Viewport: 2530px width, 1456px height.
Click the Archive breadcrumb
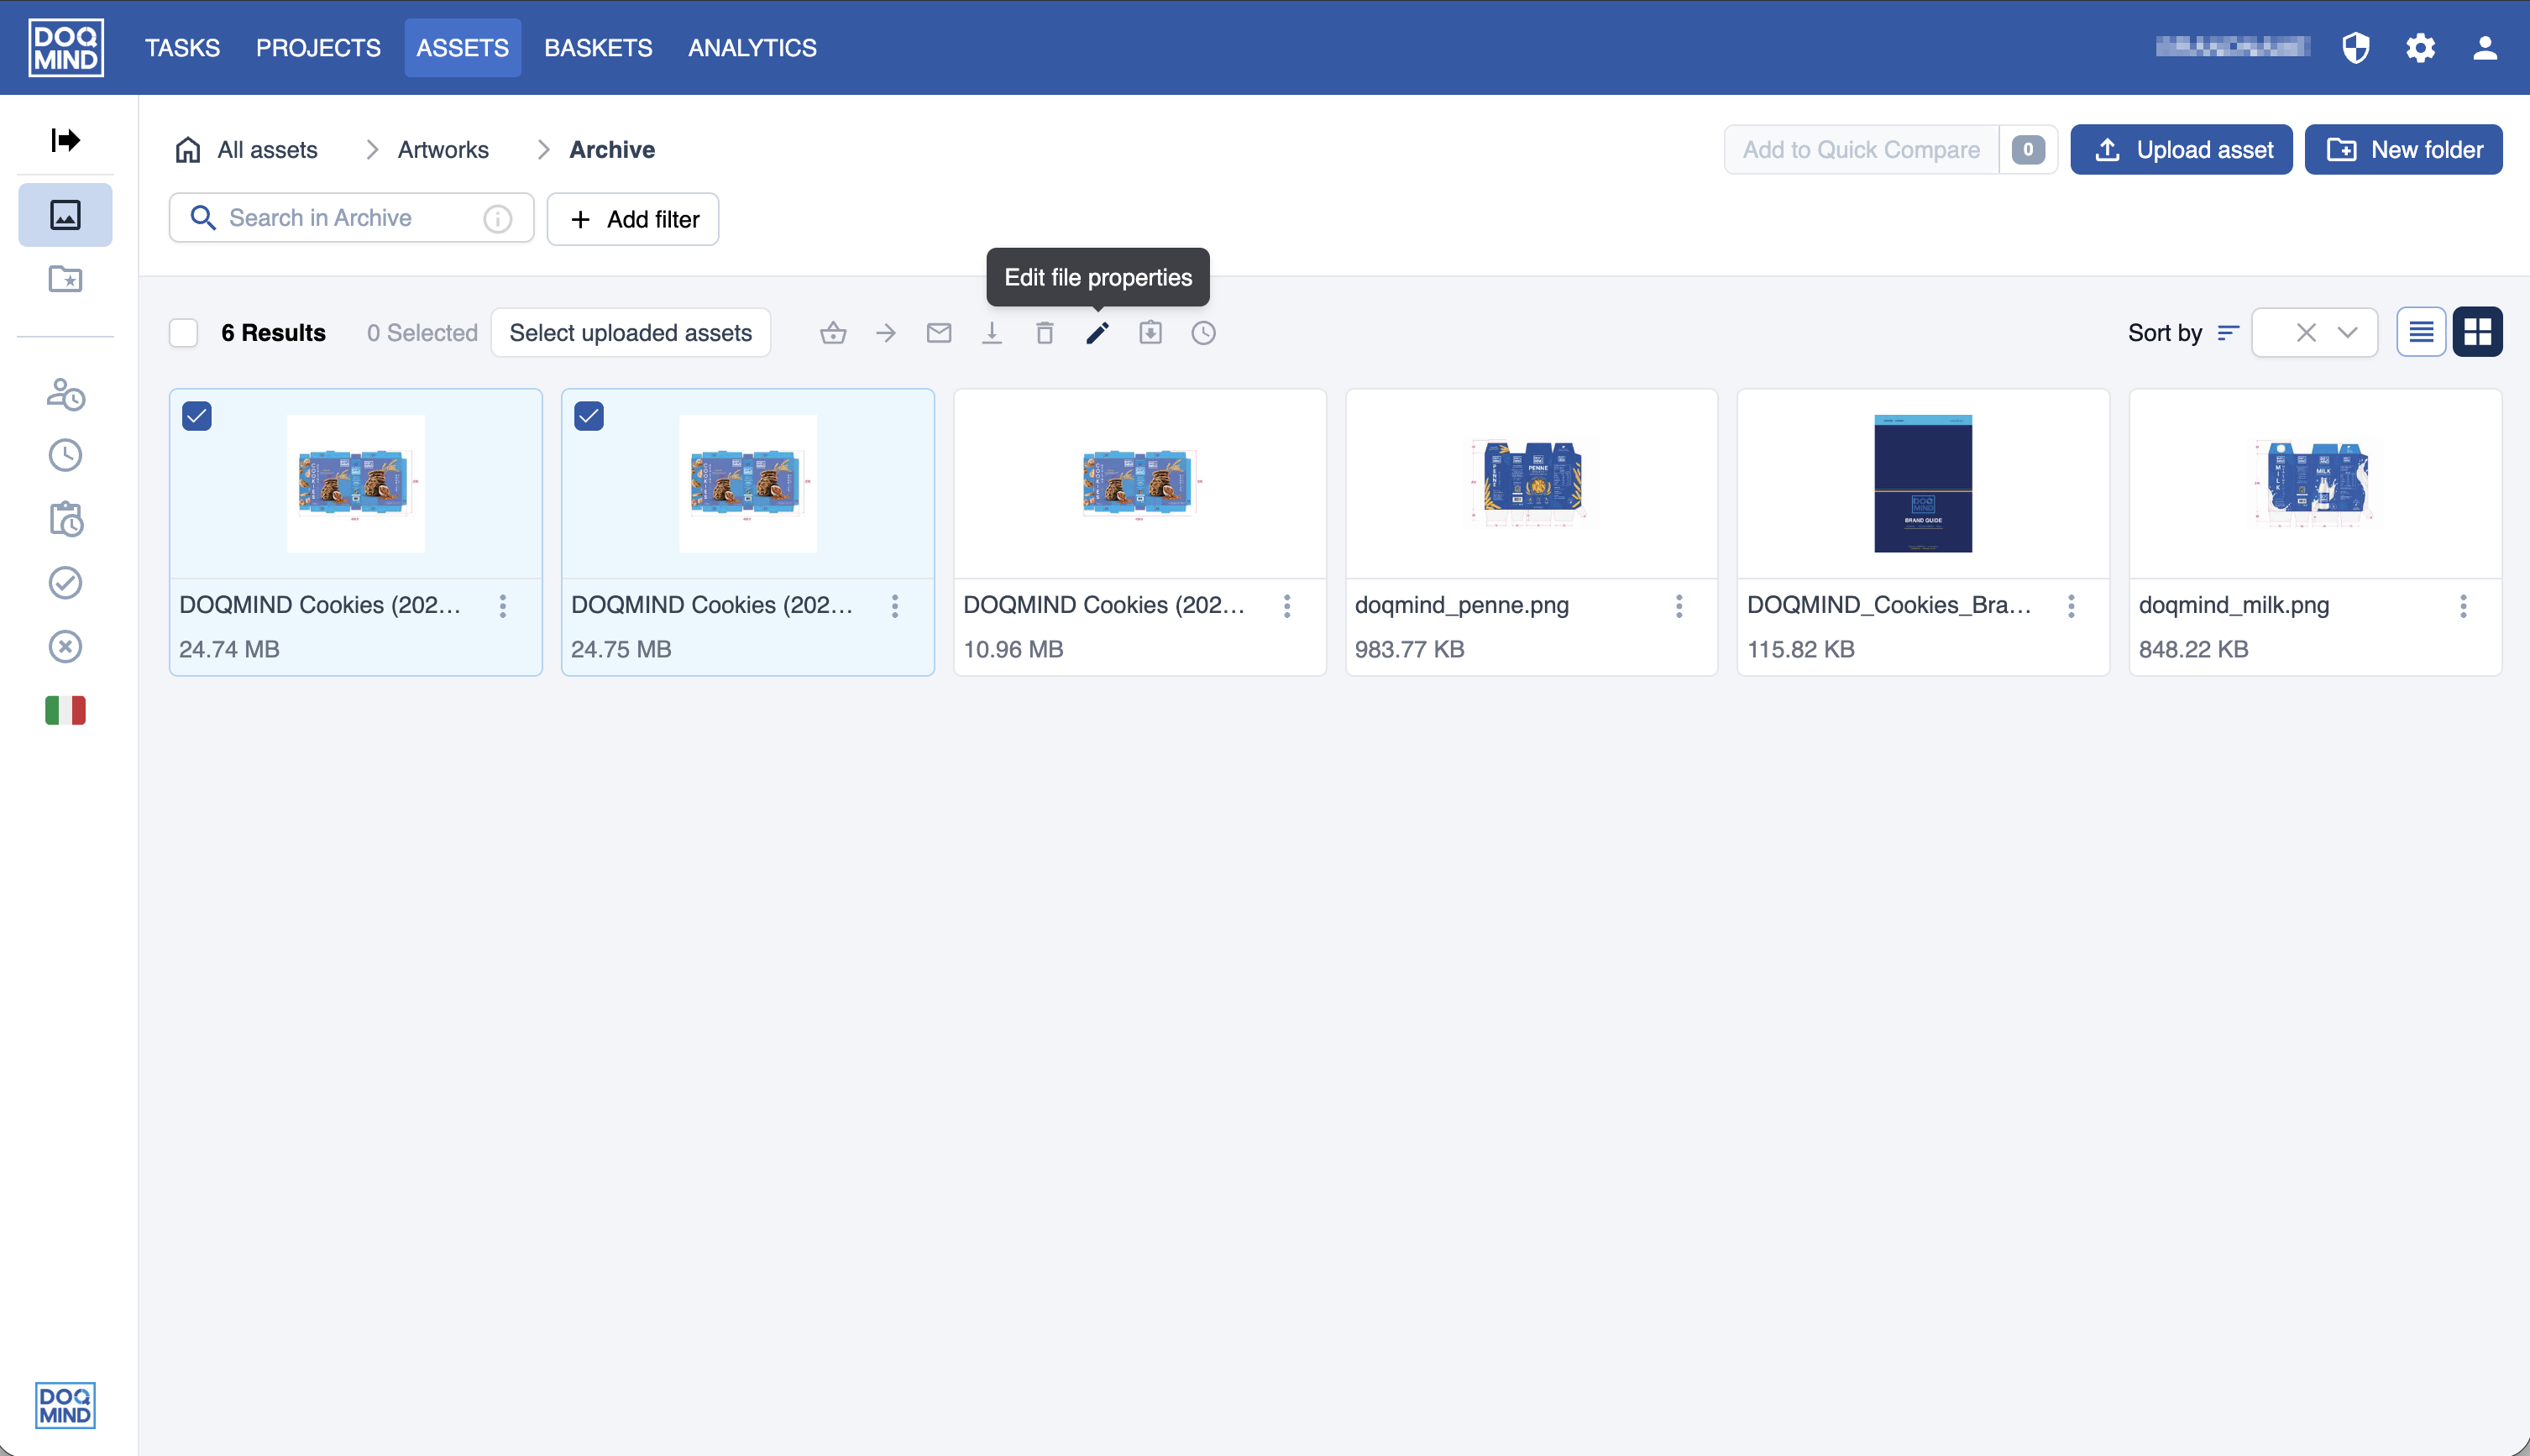[x=612, y=149]
